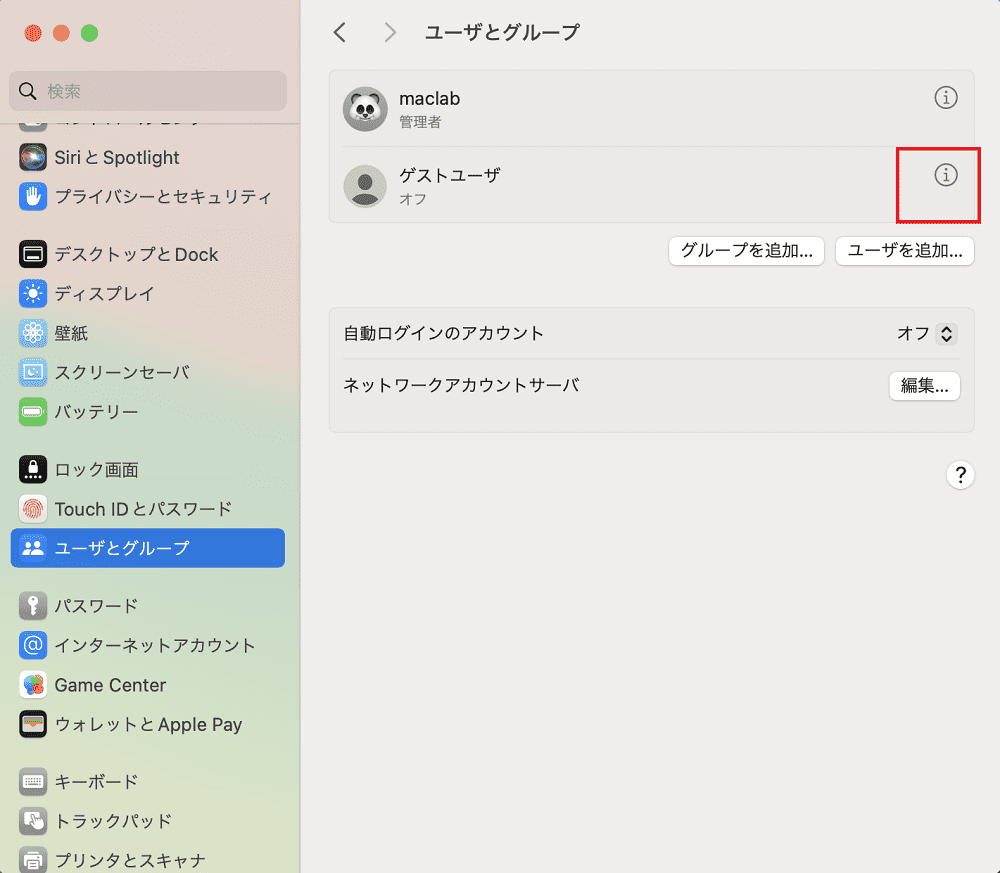Click the グループを追加... button

coord(746,251)
